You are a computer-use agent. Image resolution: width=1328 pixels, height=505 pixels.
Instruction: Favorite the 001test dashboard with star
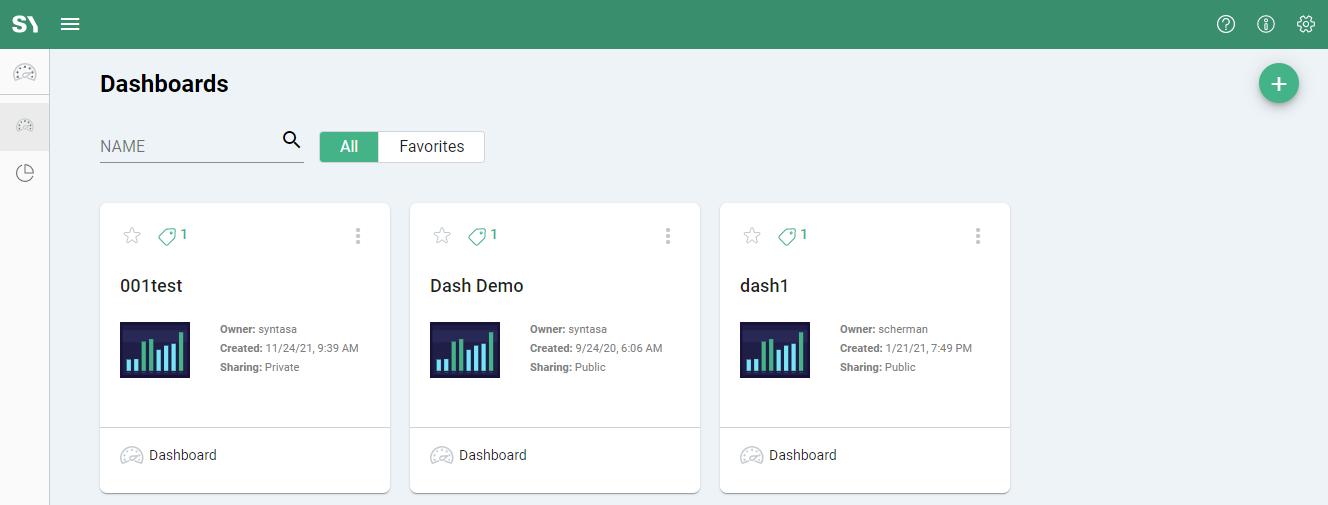[132, 236]
